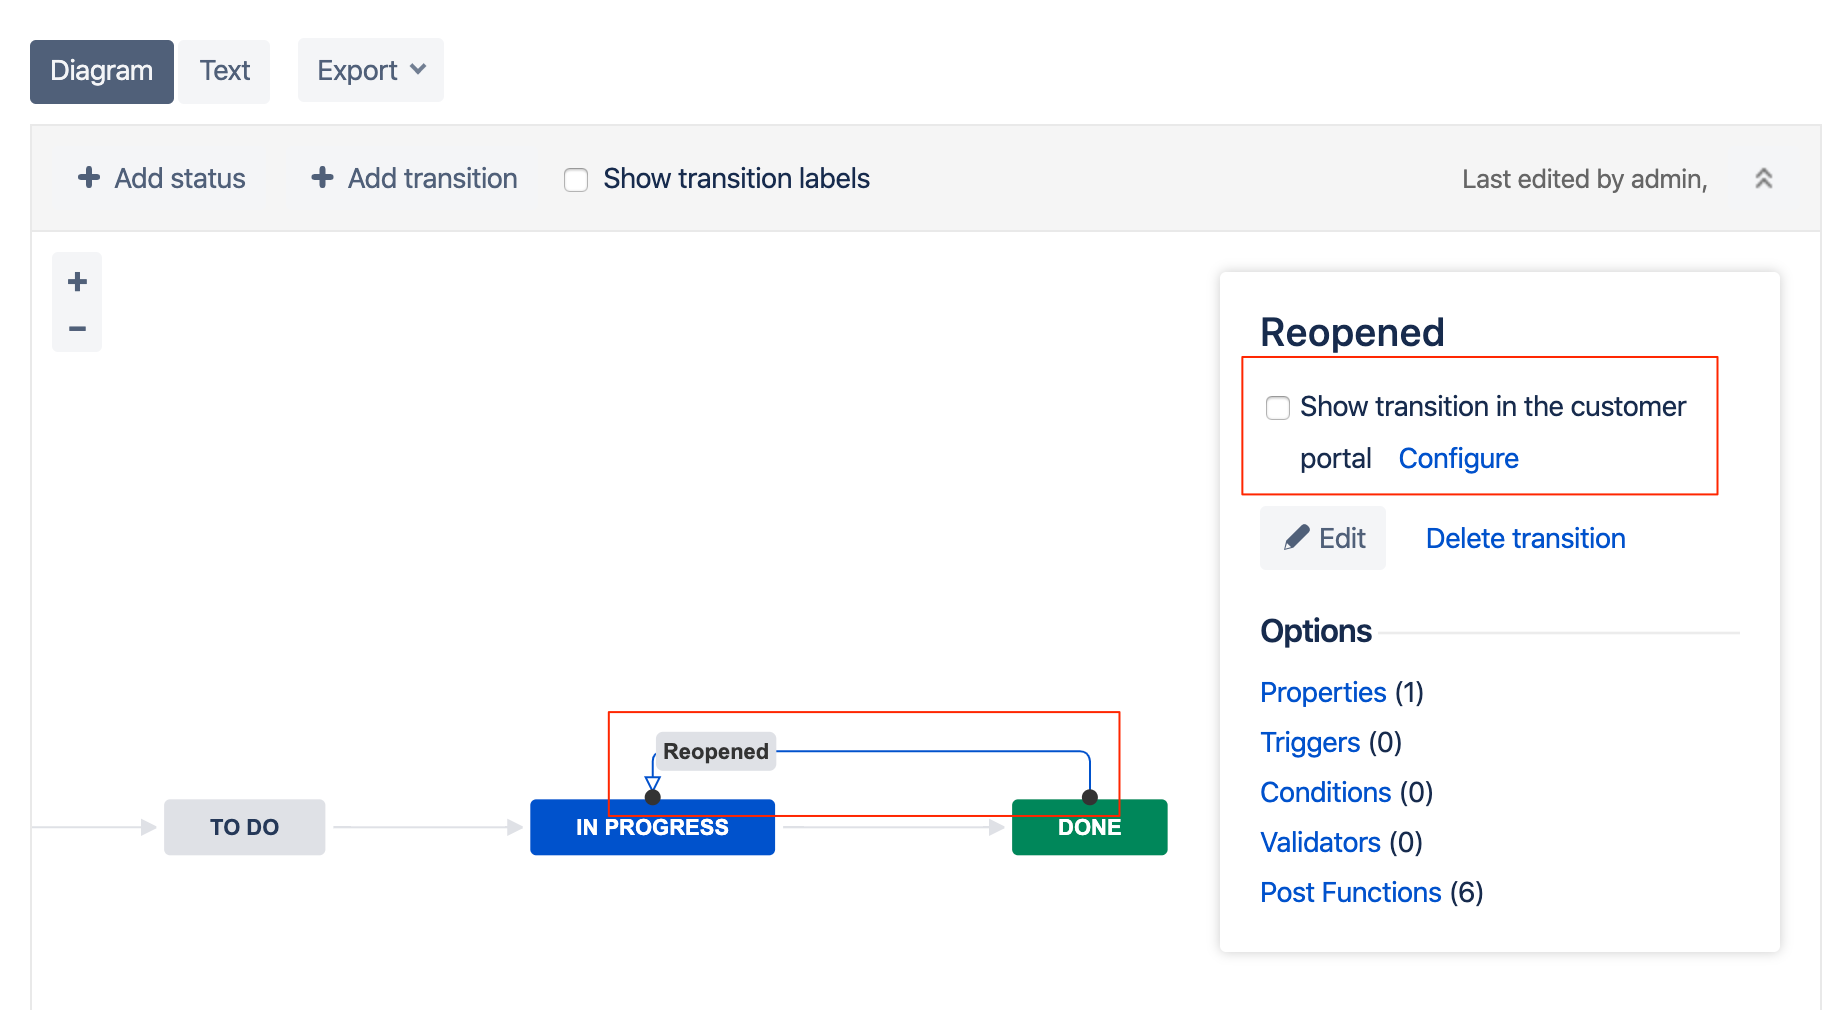
Task: Click the plus icon next to Add status
Action: pyautogui.click(x=89, y=177)
